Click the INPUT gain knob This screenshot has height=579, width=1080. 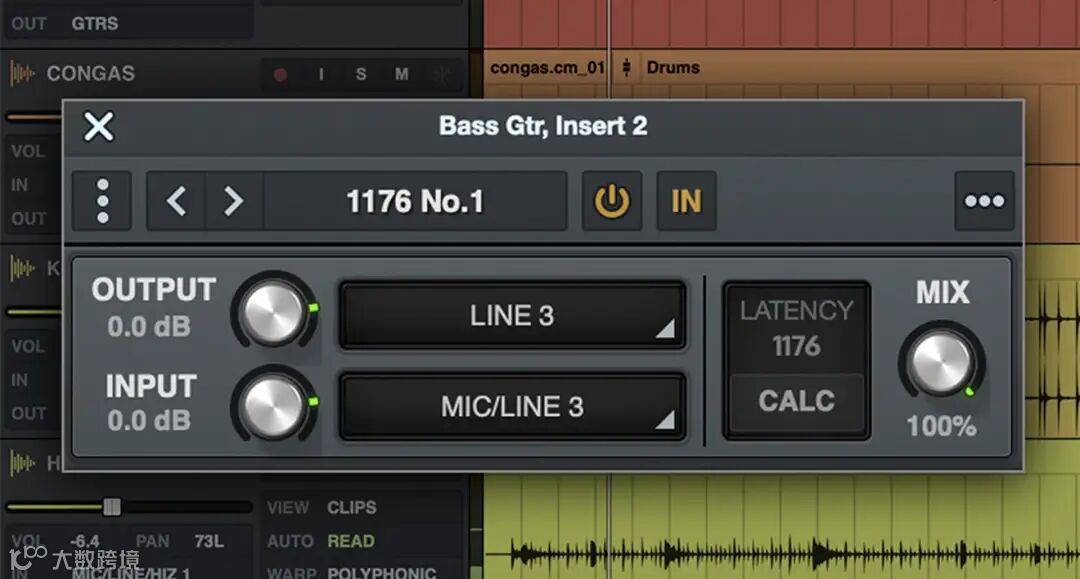coord(275,406)
